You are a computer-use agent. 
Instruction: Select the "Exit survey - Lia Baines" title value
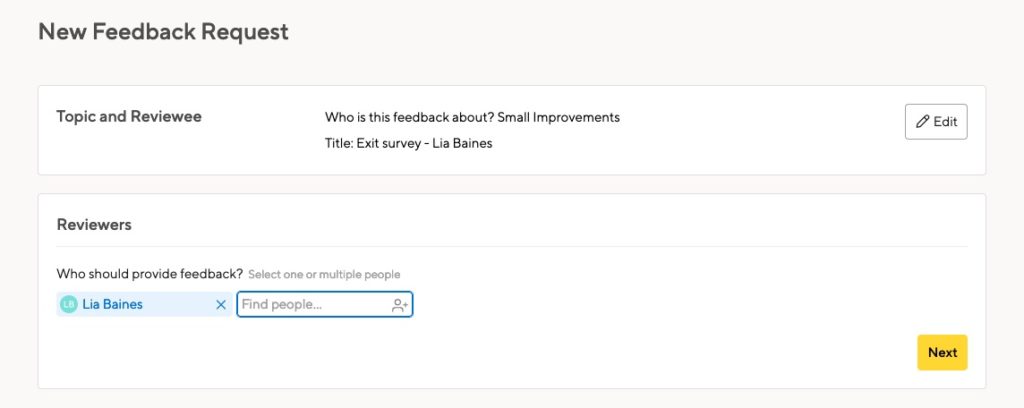click(x=424, y=143)
